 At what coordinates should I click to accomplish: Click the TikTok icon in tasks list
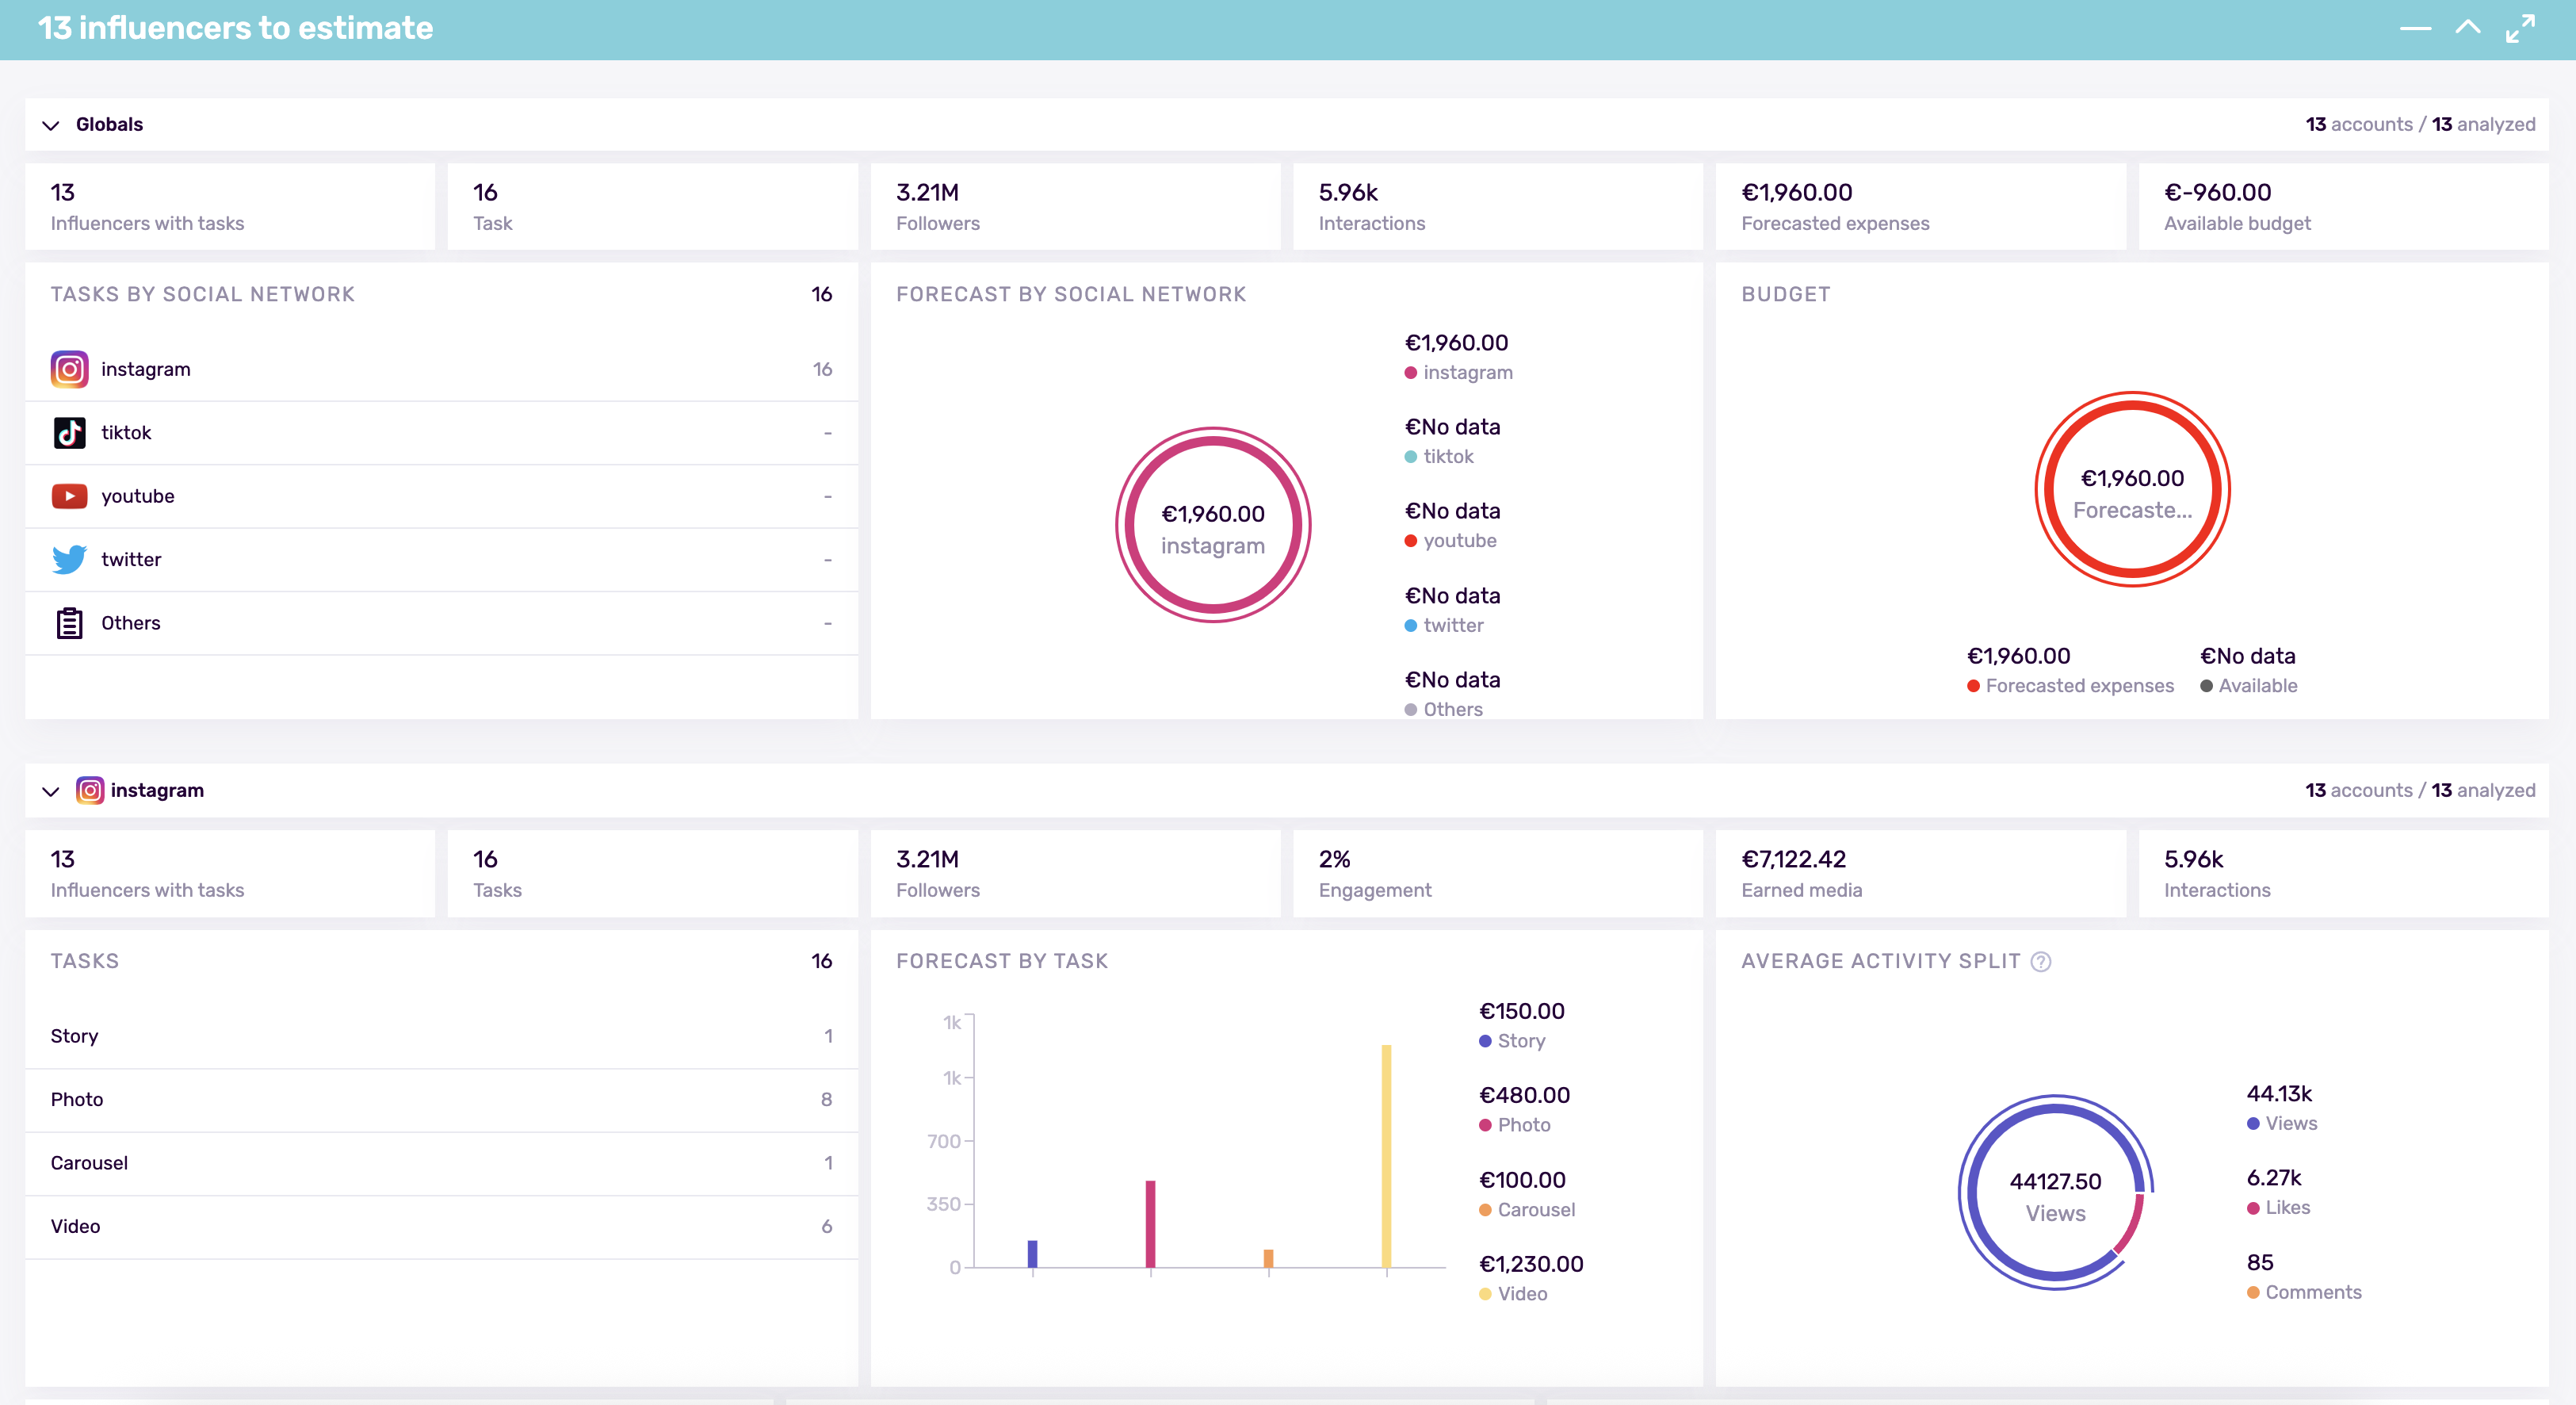(69, 433)
